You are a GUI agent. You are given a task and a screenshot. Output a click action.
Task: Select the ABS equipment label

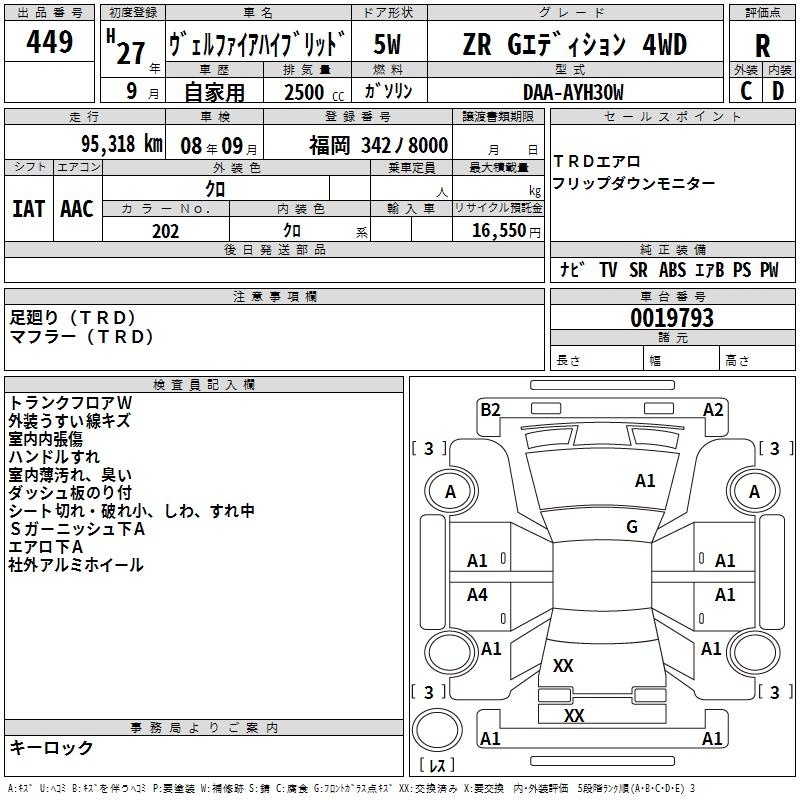tap(672, 270)
